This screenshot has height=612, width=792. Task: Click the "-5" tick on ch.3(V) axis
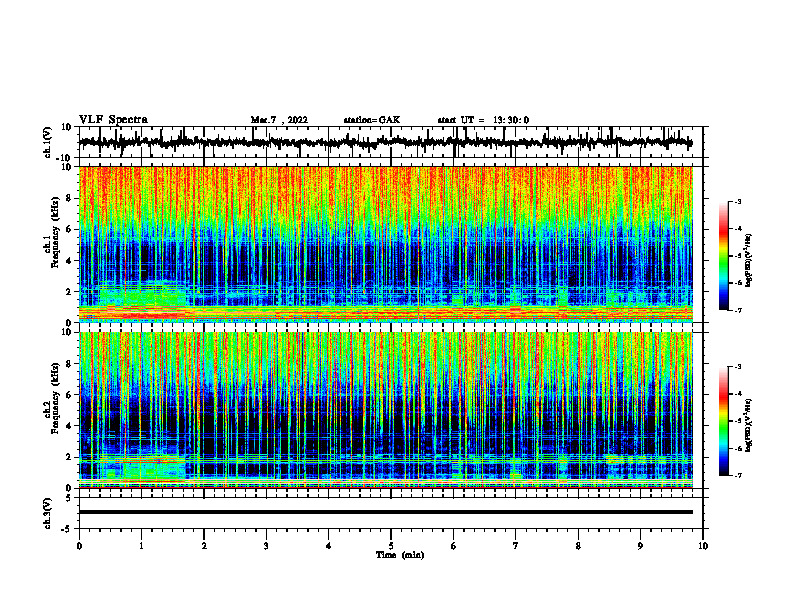click(67, 529)
